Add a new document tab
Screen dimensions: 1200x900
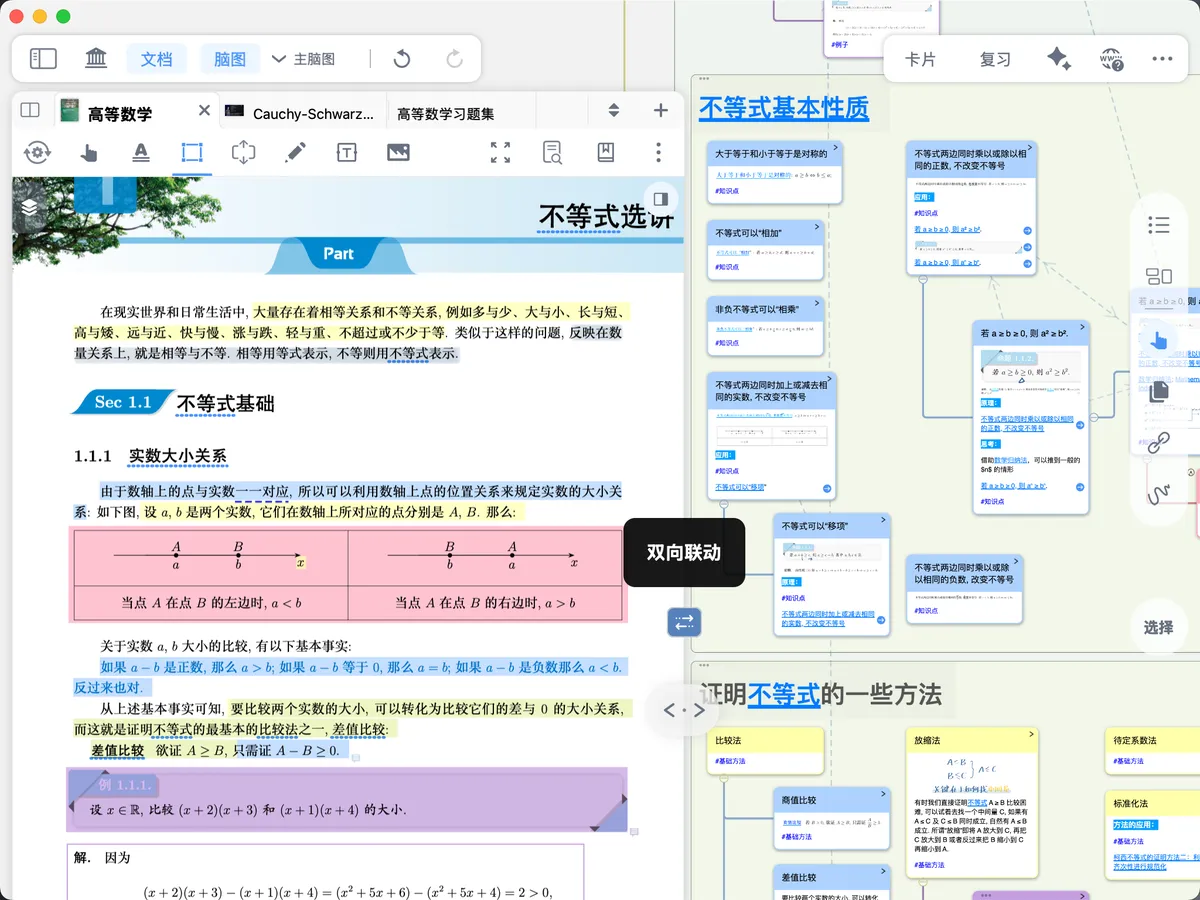(660, 111)
